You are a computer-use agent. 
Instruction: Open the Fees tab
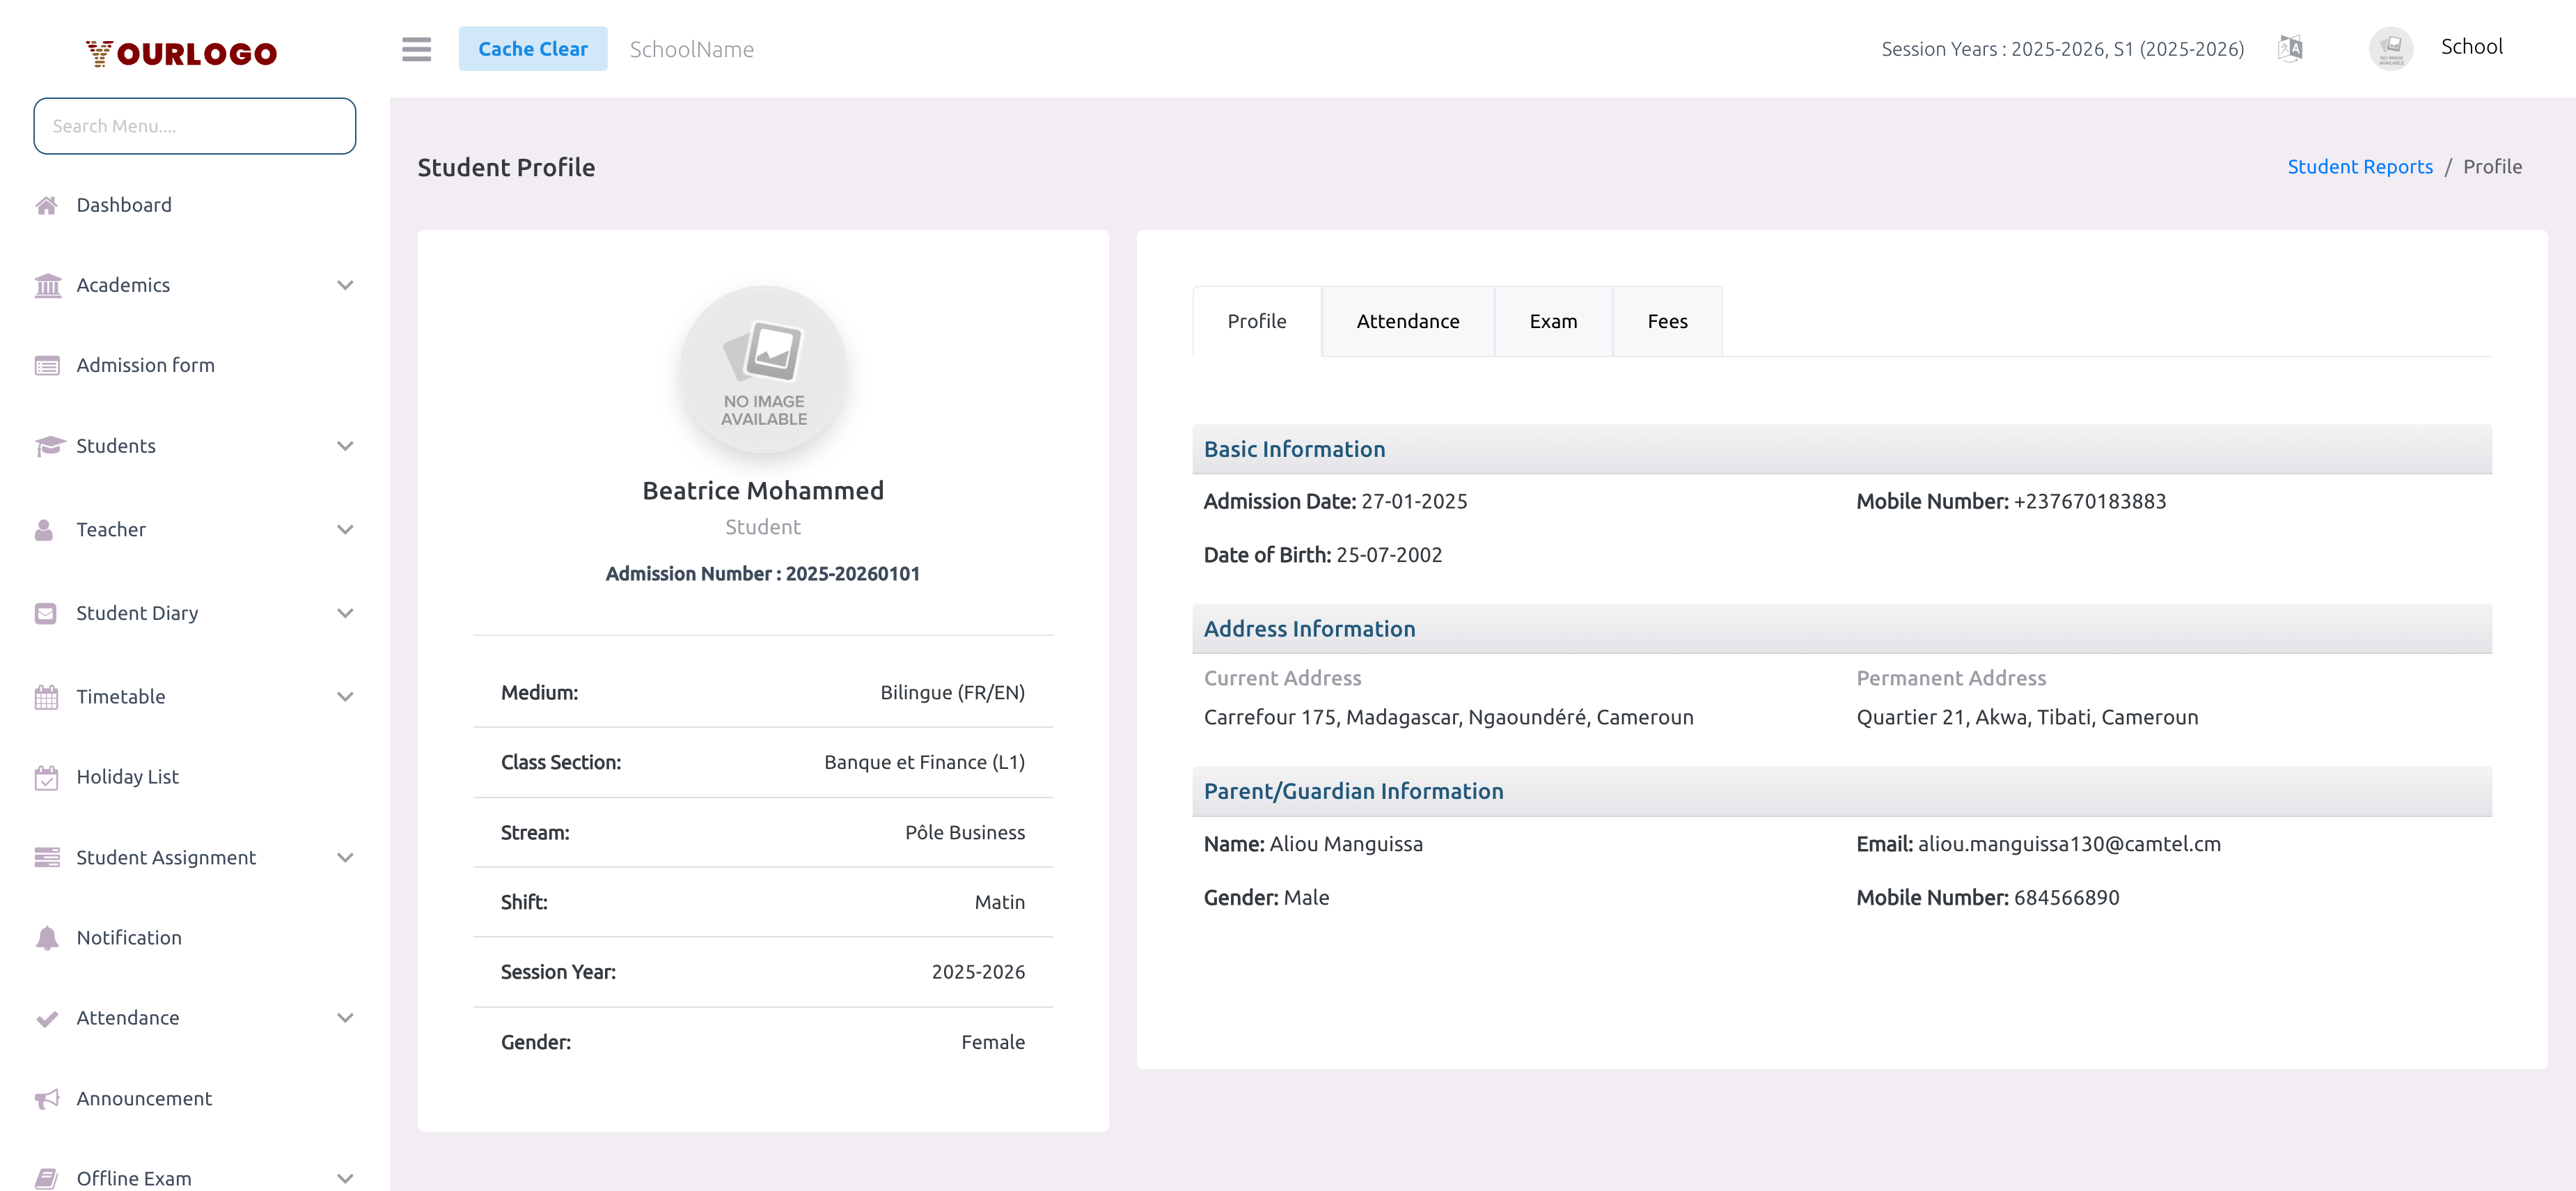point(1667,321)
